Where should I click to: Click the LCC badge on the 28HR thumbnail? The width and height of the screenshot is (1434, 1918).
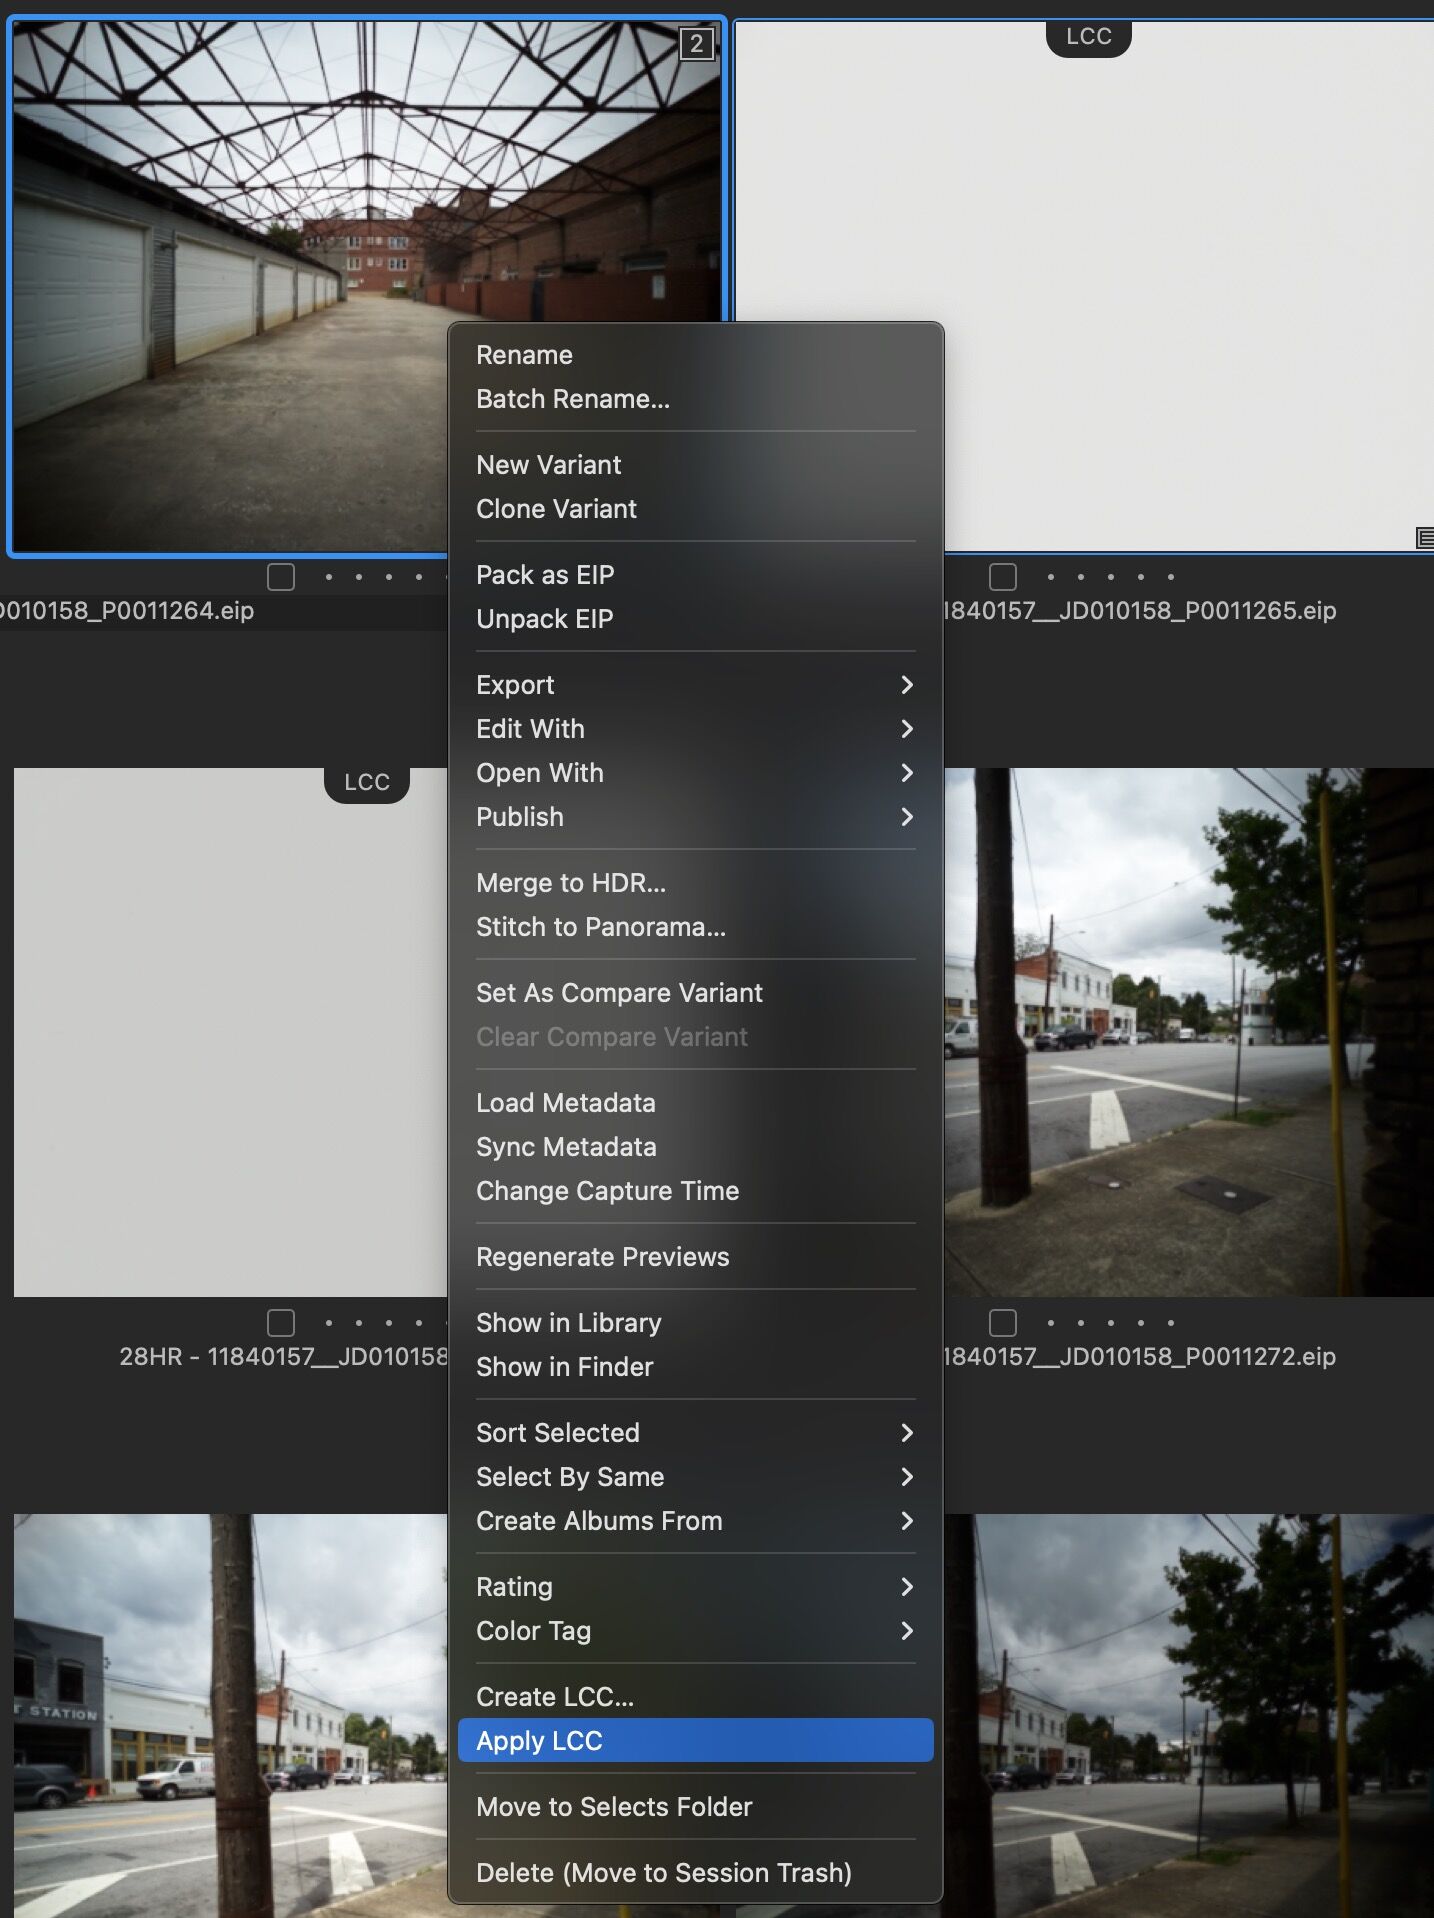click(367, 783)
